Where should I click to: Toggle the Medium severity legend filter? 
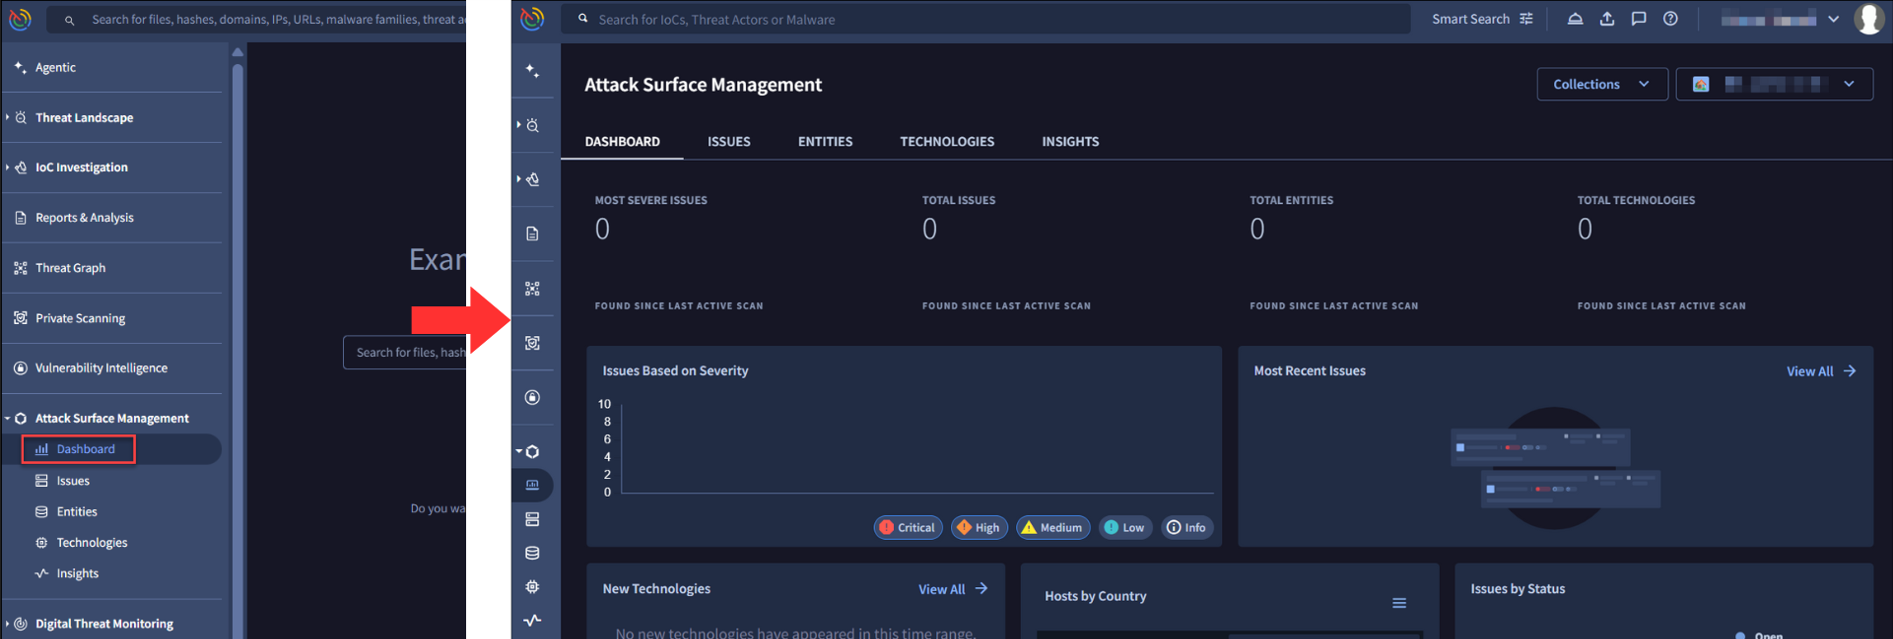click(1052, 528)
